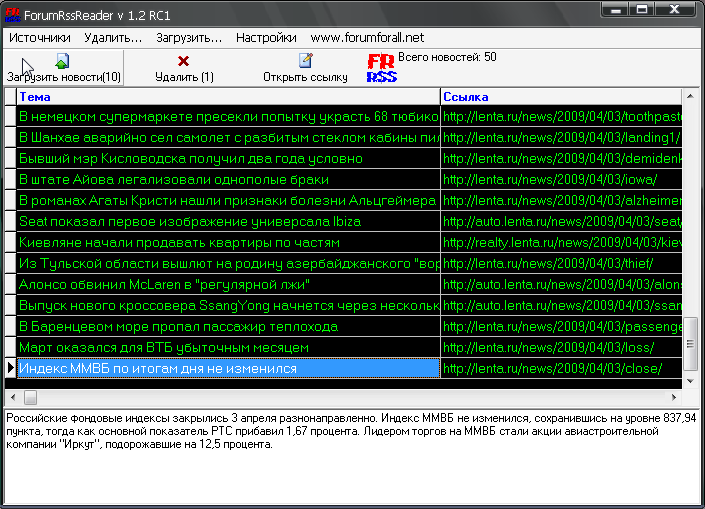Click realty.lenta.ru link cell

click(561, 243)
